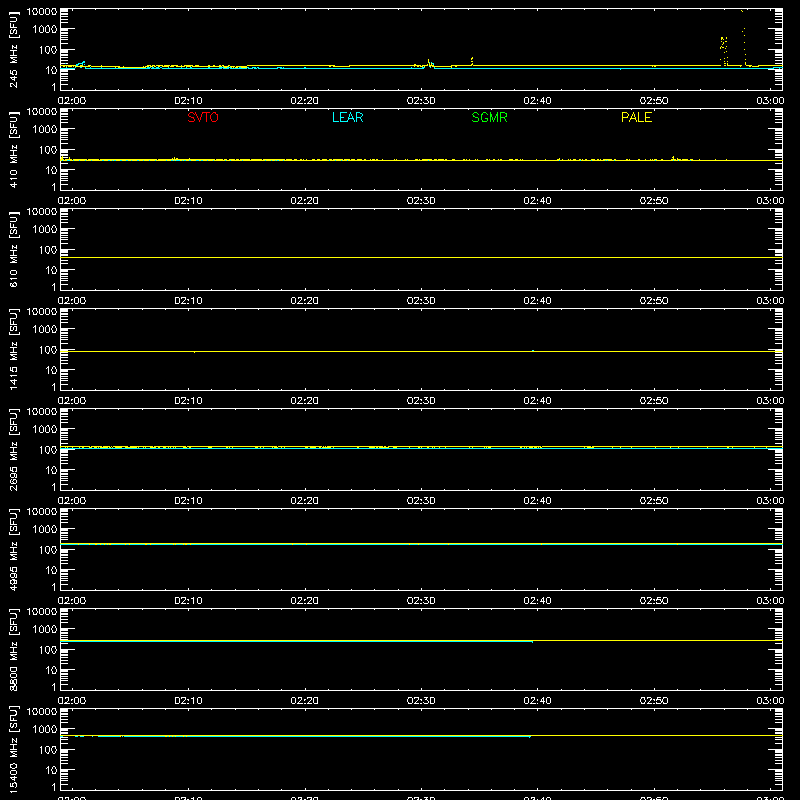
Task: Click the 02:10 tick under the 8800 MHz plot
Action: [x=188, y=701]
